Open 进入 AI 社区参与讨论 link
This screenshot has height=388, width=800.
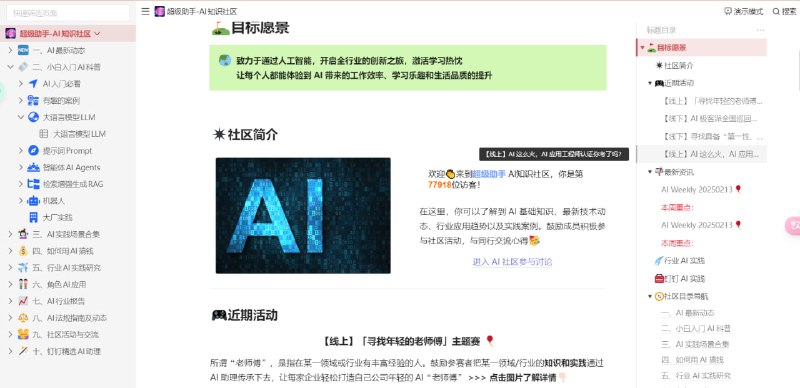click(x=512, y=261)
